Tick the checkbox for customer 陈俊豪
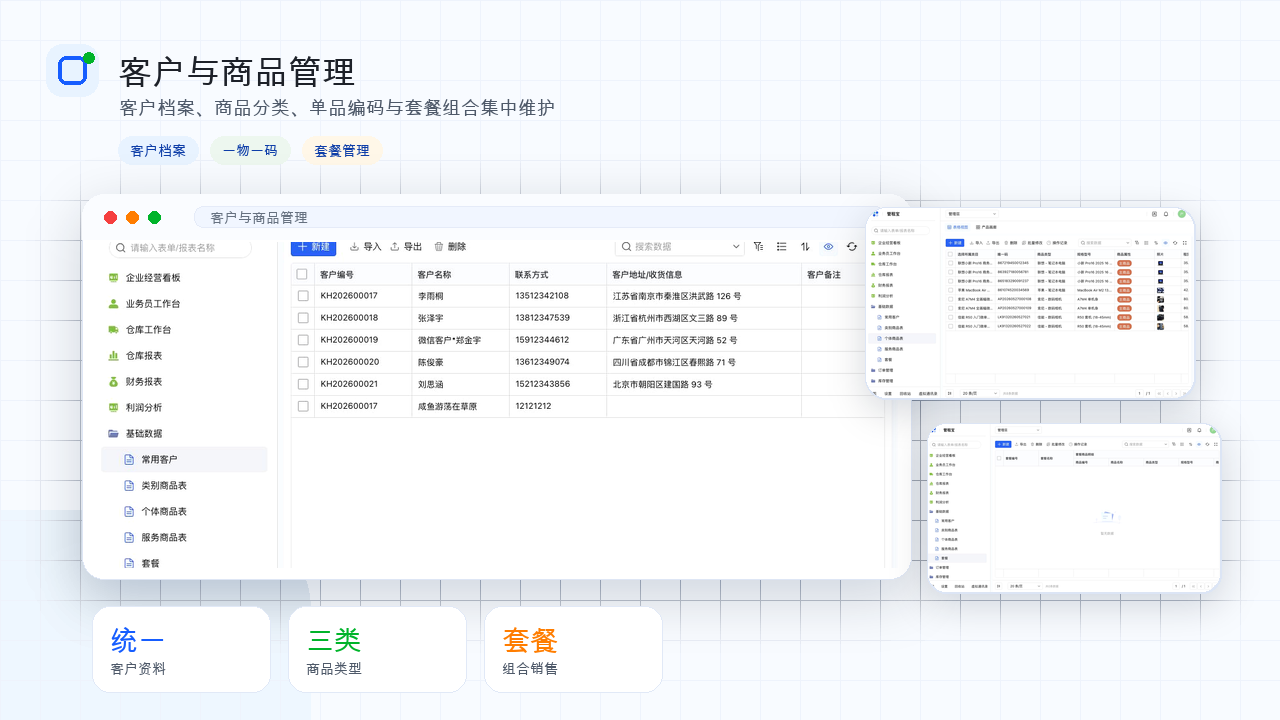Image resolution: width=1280 pixels, height=720 pixels. (x=303, y=362)
